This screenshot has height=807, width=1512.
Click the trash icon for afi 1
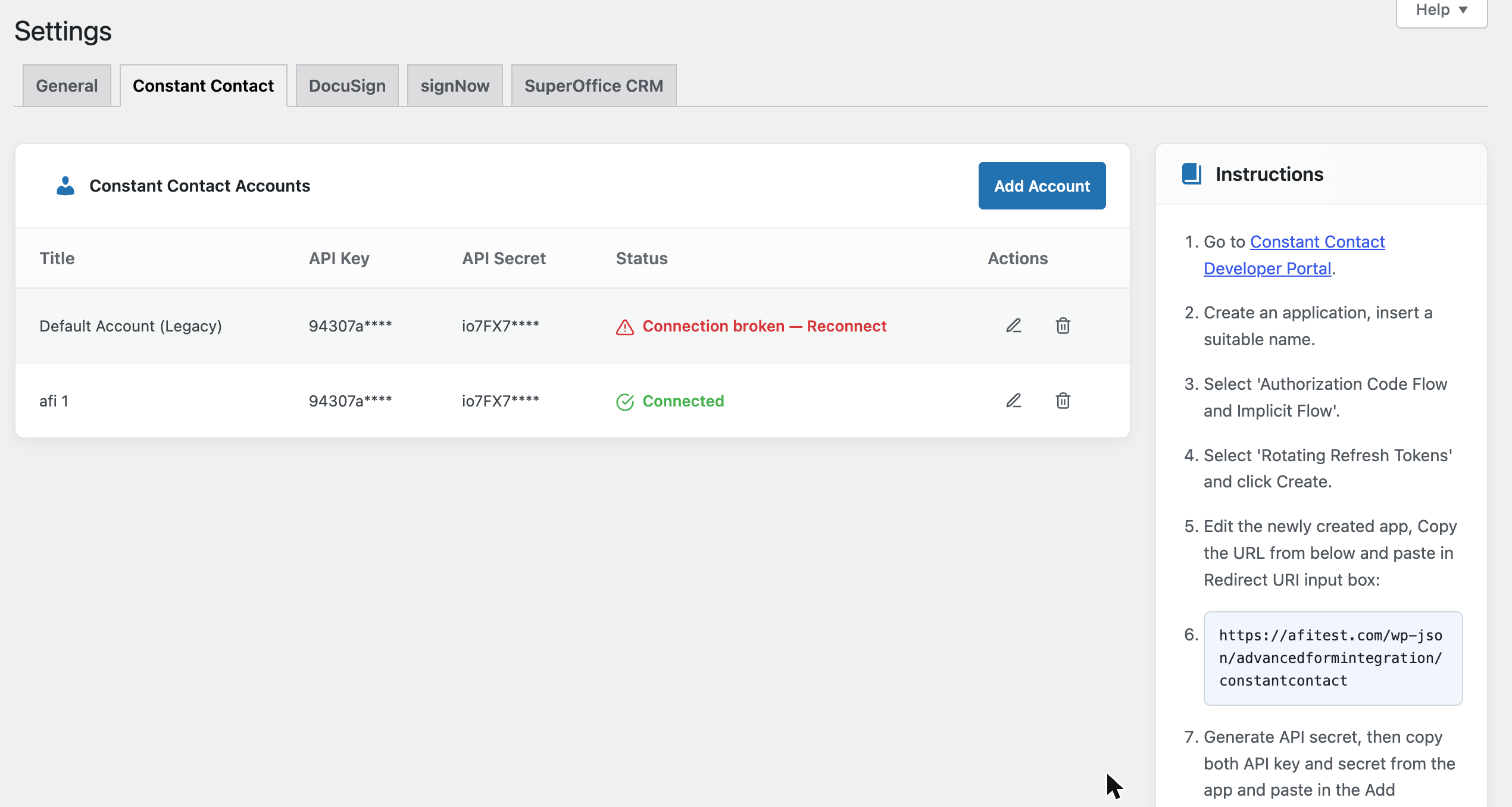pos(1063,401)
